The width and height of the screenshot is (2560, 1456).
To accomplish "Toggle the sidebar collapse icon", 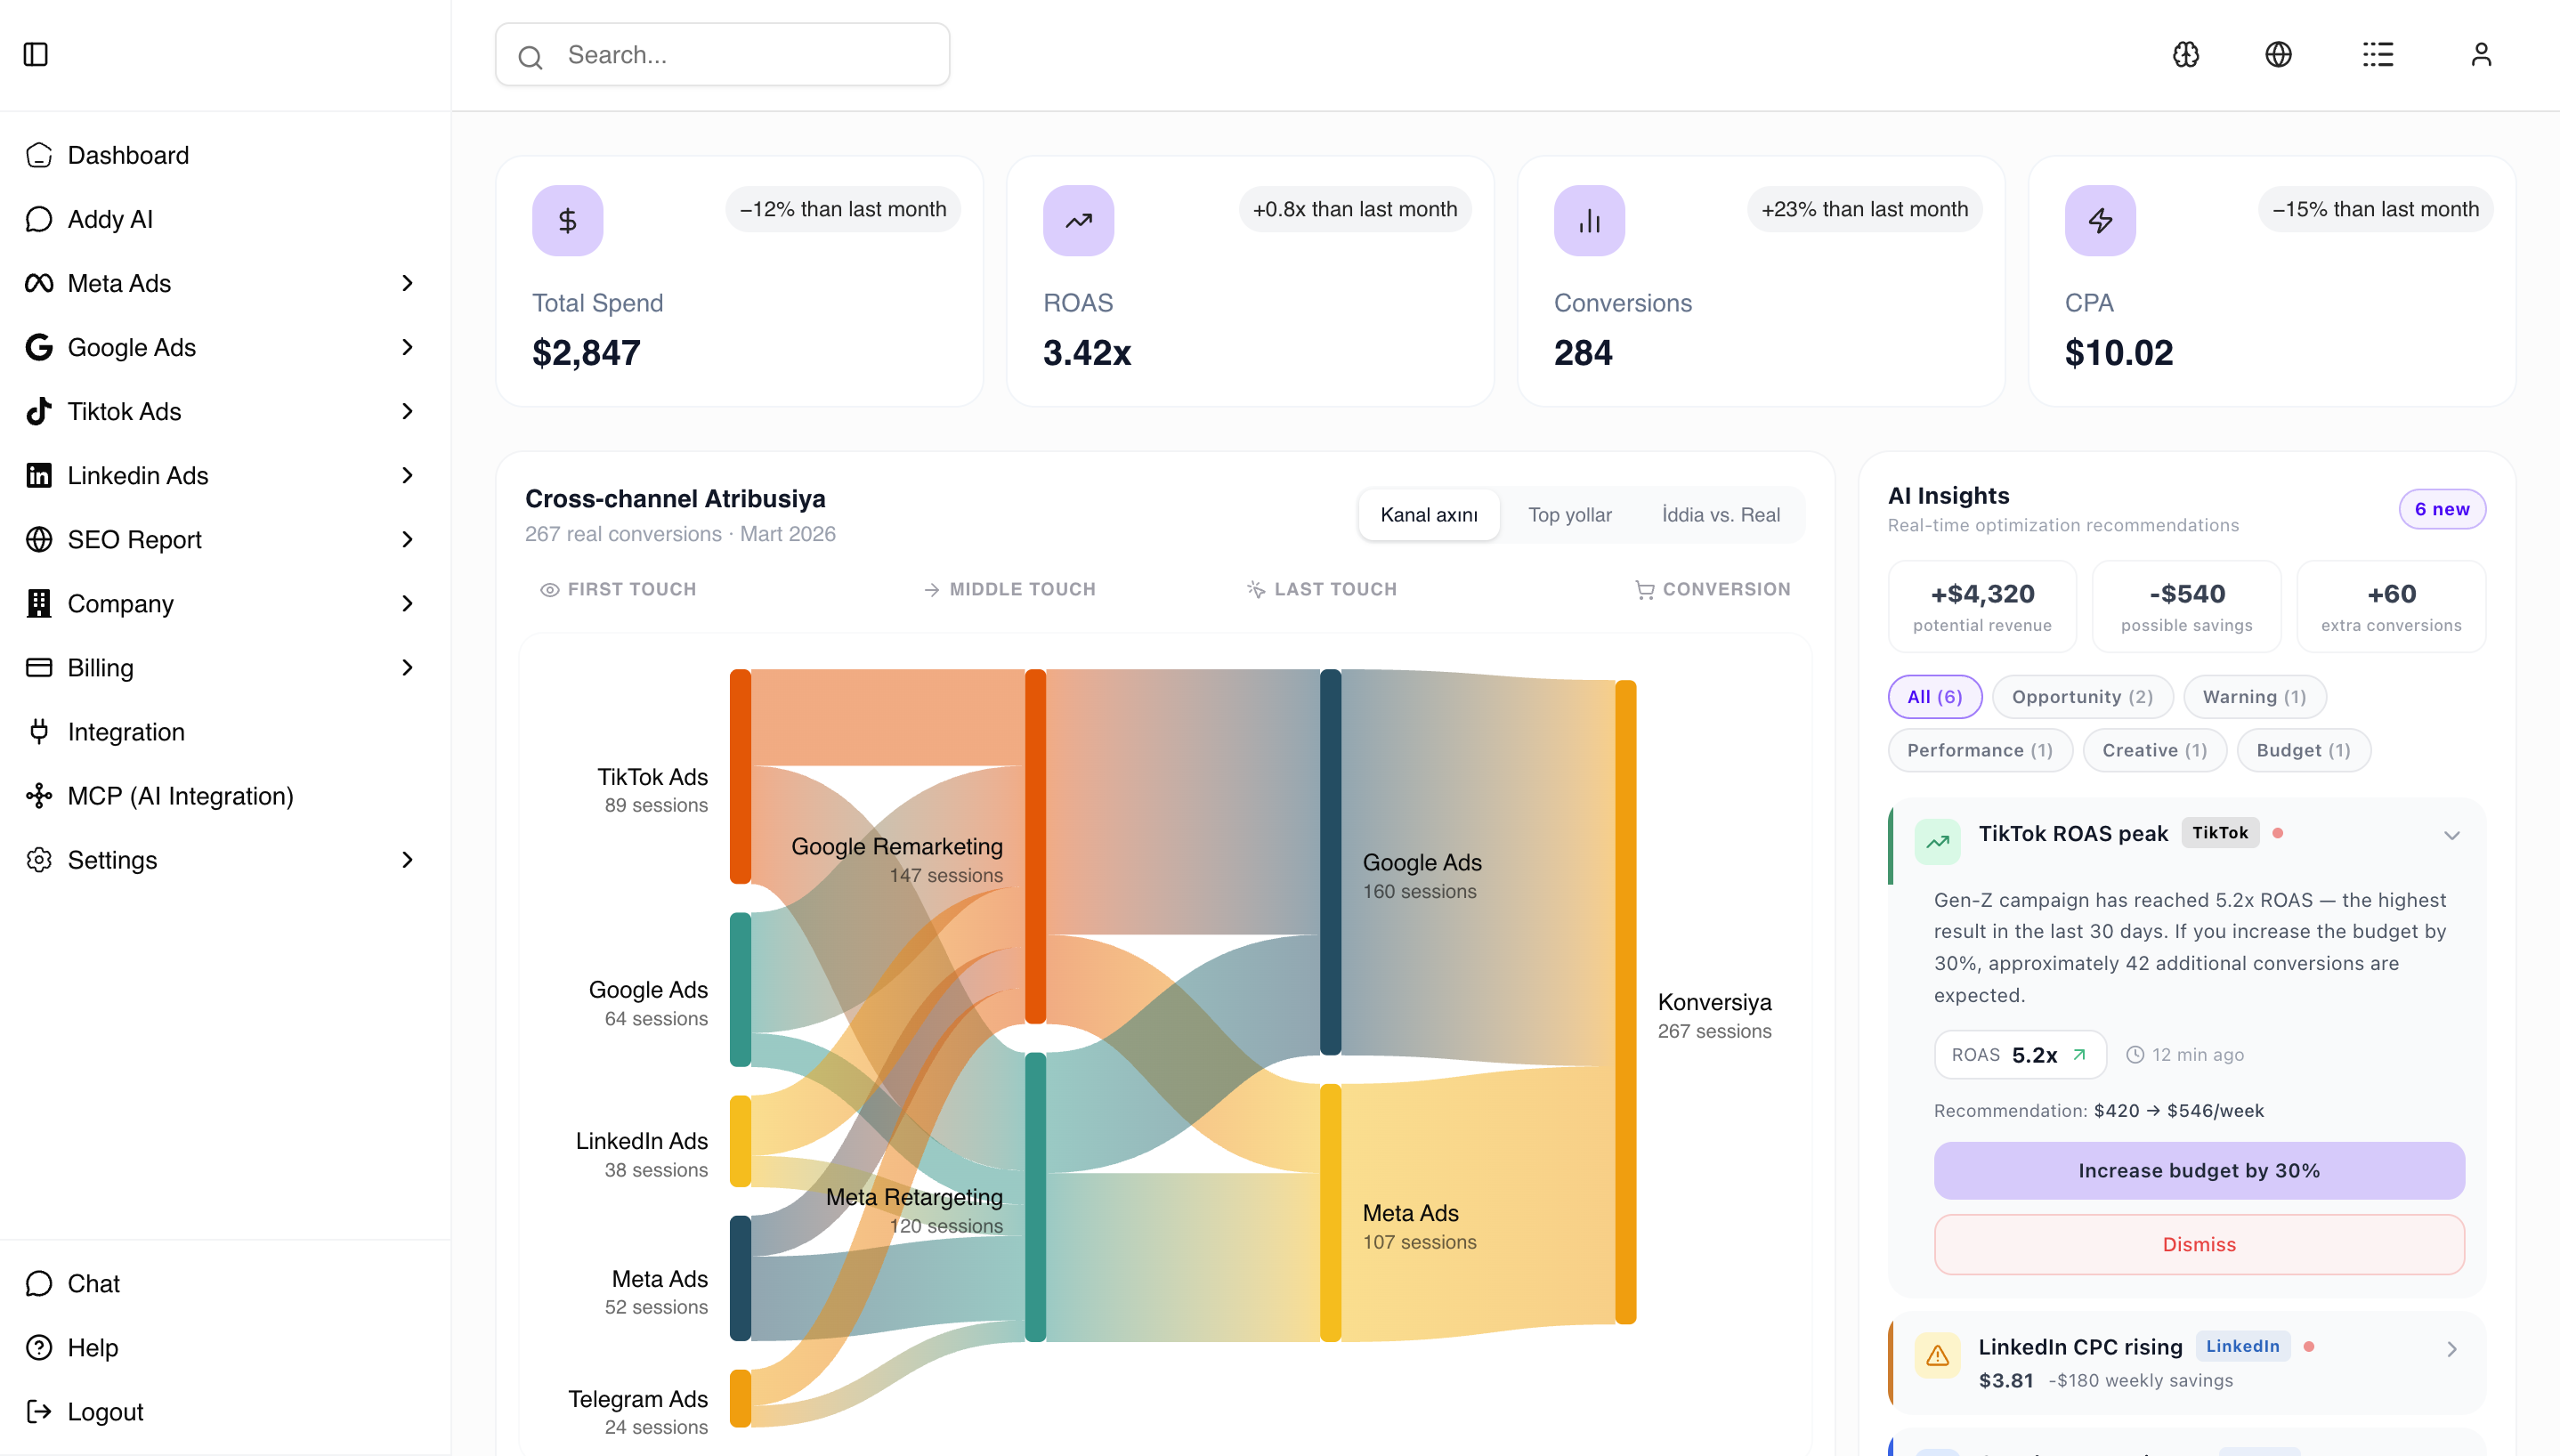I will (x=36, y=54).
